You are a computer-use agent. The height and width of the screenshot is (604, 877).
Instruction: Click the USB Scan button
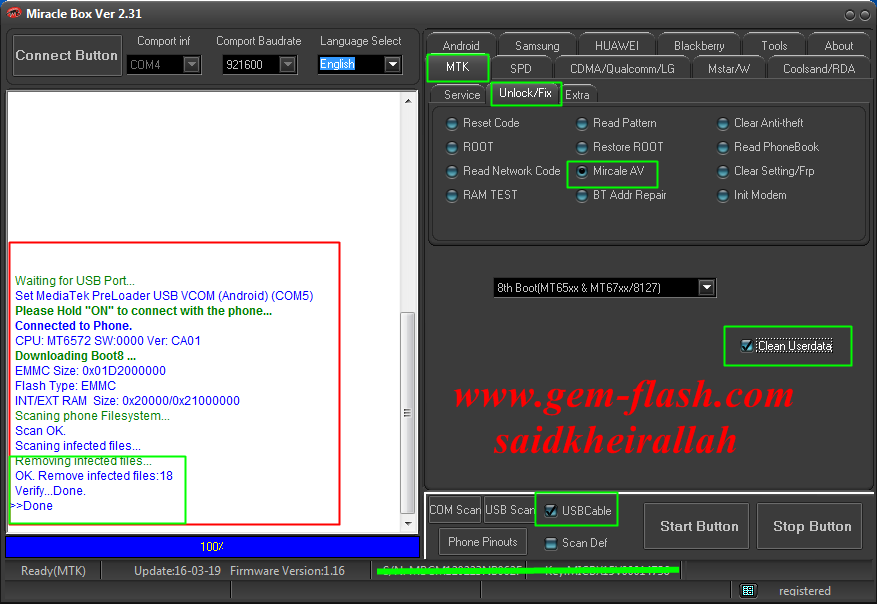pyautogui.click(x=510, y=510)
